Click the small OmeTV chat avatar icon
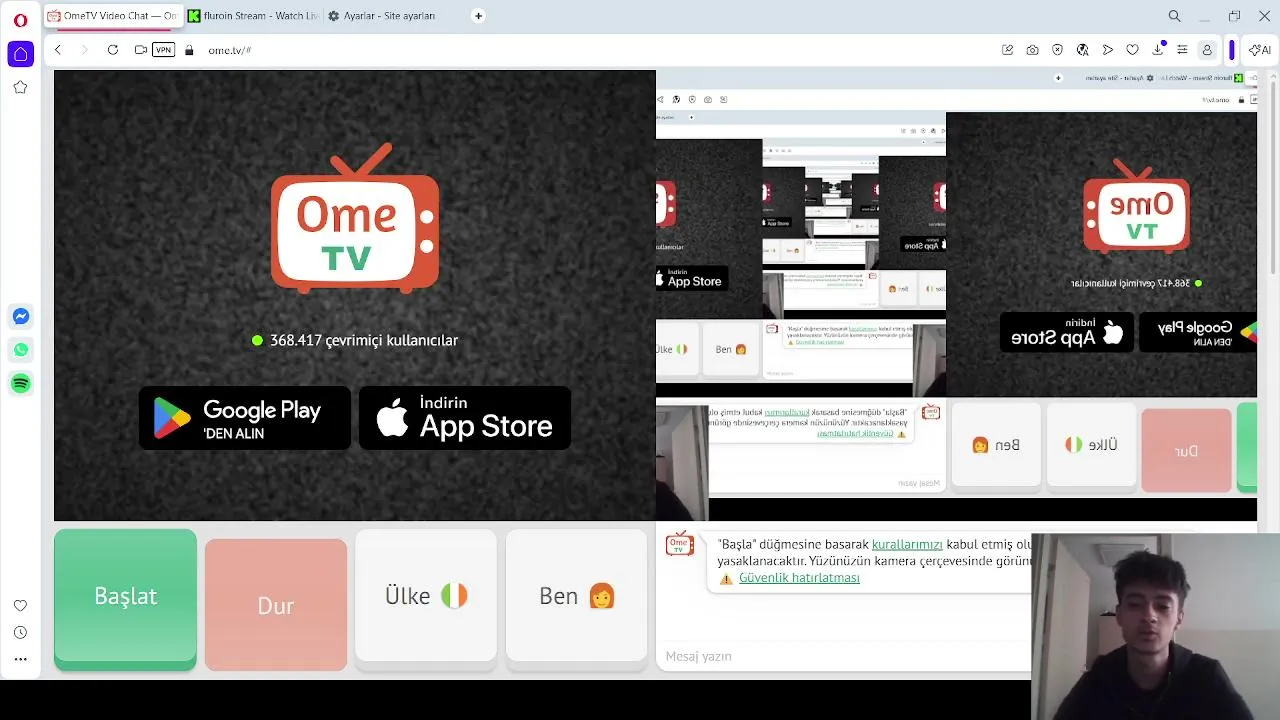Screen dimensions: 1280x720 click(680, 544)
